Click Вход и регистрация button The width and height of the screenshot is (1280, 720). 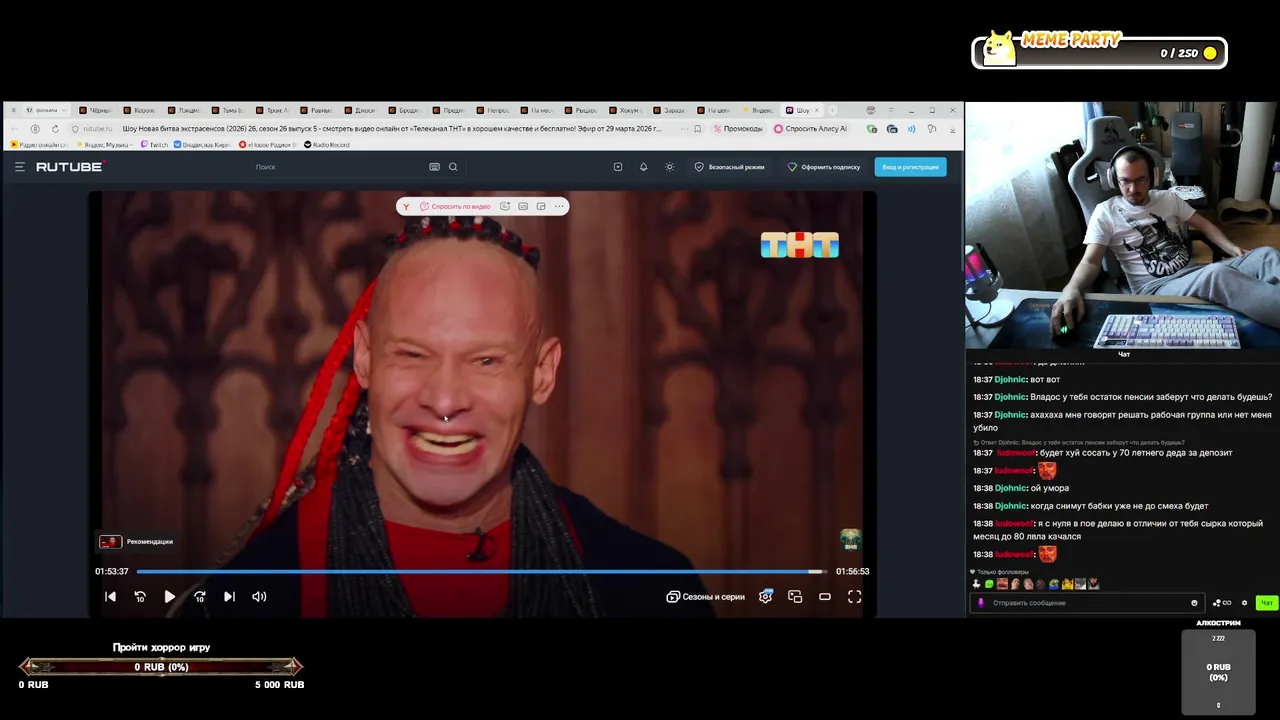click(x=910, y=167)
